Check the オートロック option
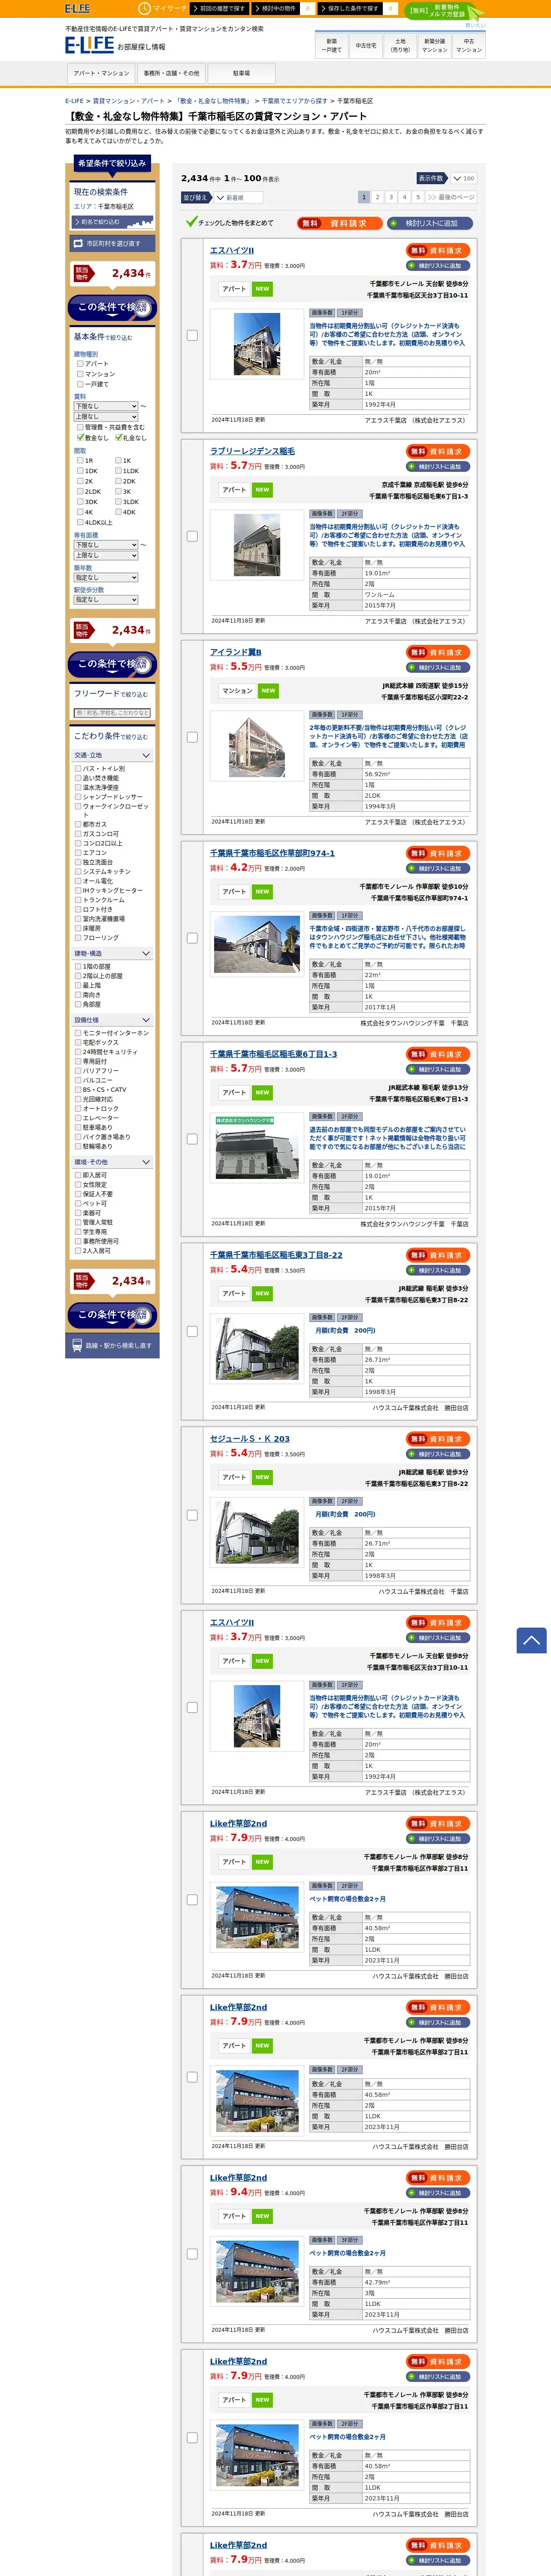The image size is (551, 2576). point(78,1109)
